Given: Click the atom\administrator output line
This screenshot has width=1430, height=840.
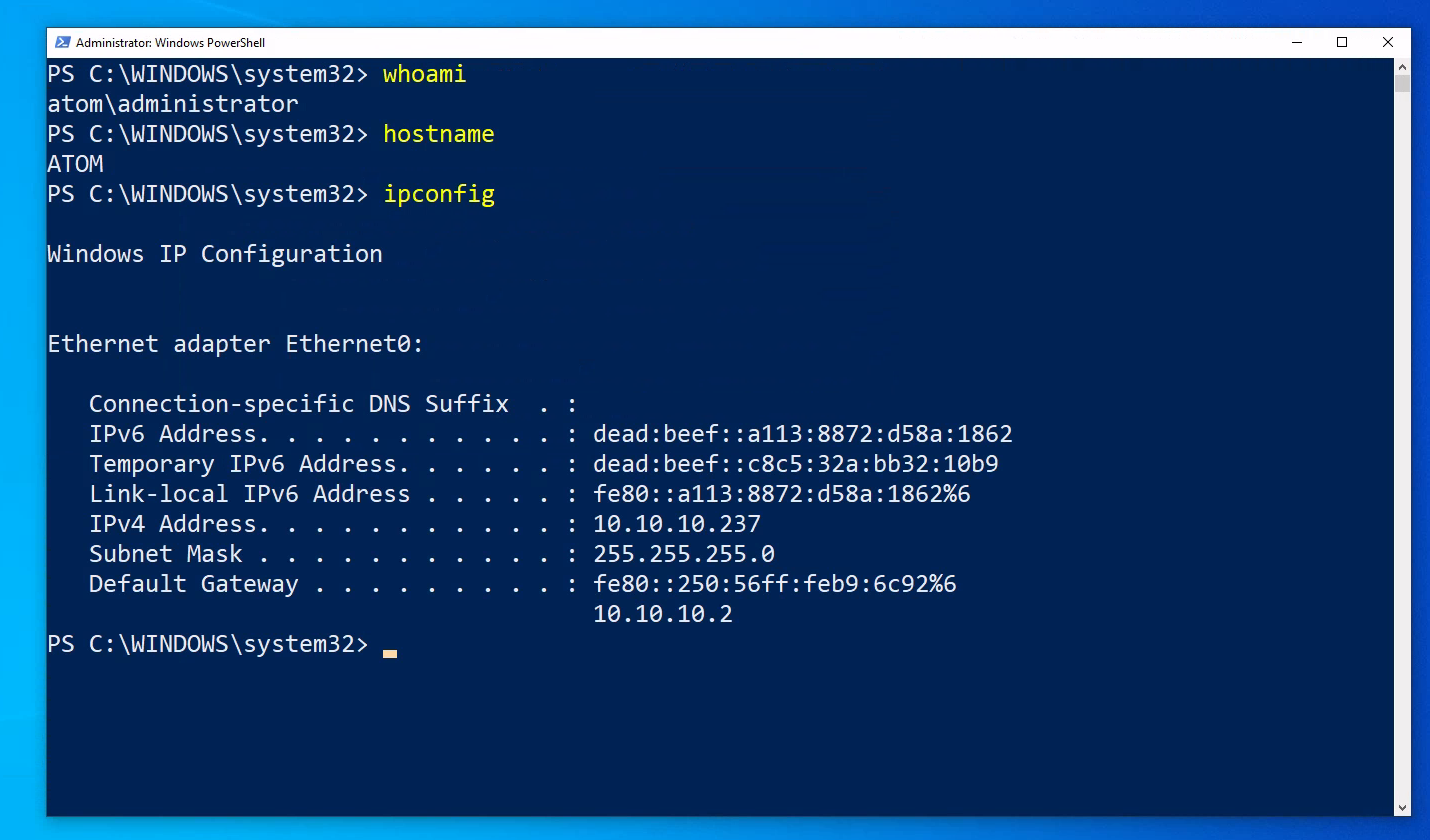Looking at the screenshot, I should pos(173,104).
